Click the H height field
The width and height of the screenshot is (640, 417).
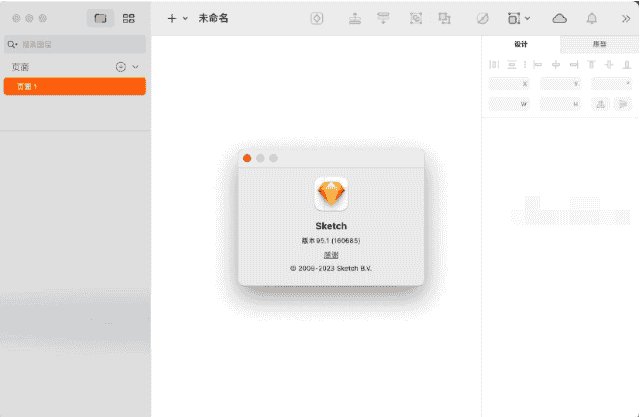pyautogui.click(x=560, y=104)
